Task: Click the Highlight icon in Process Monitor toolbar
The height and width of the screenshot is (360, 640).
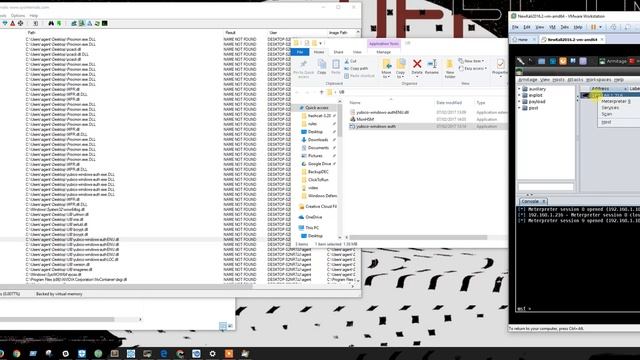Action: coord(13,23)
